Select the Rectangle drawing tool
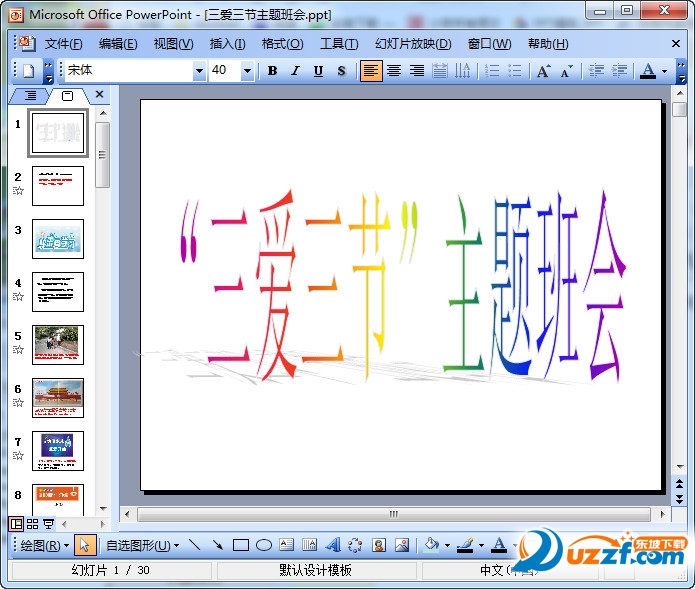The image size is (695, 589). pyautogui.click(x=241, y=545)
